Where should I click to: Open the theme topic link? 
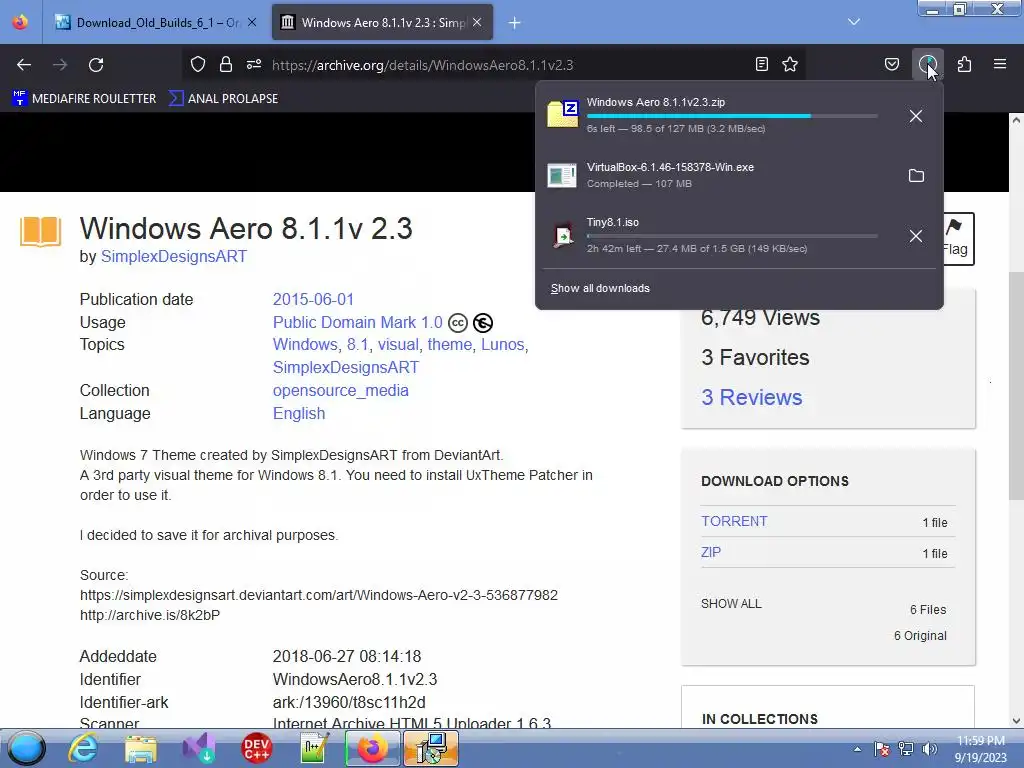click(449, 344)
